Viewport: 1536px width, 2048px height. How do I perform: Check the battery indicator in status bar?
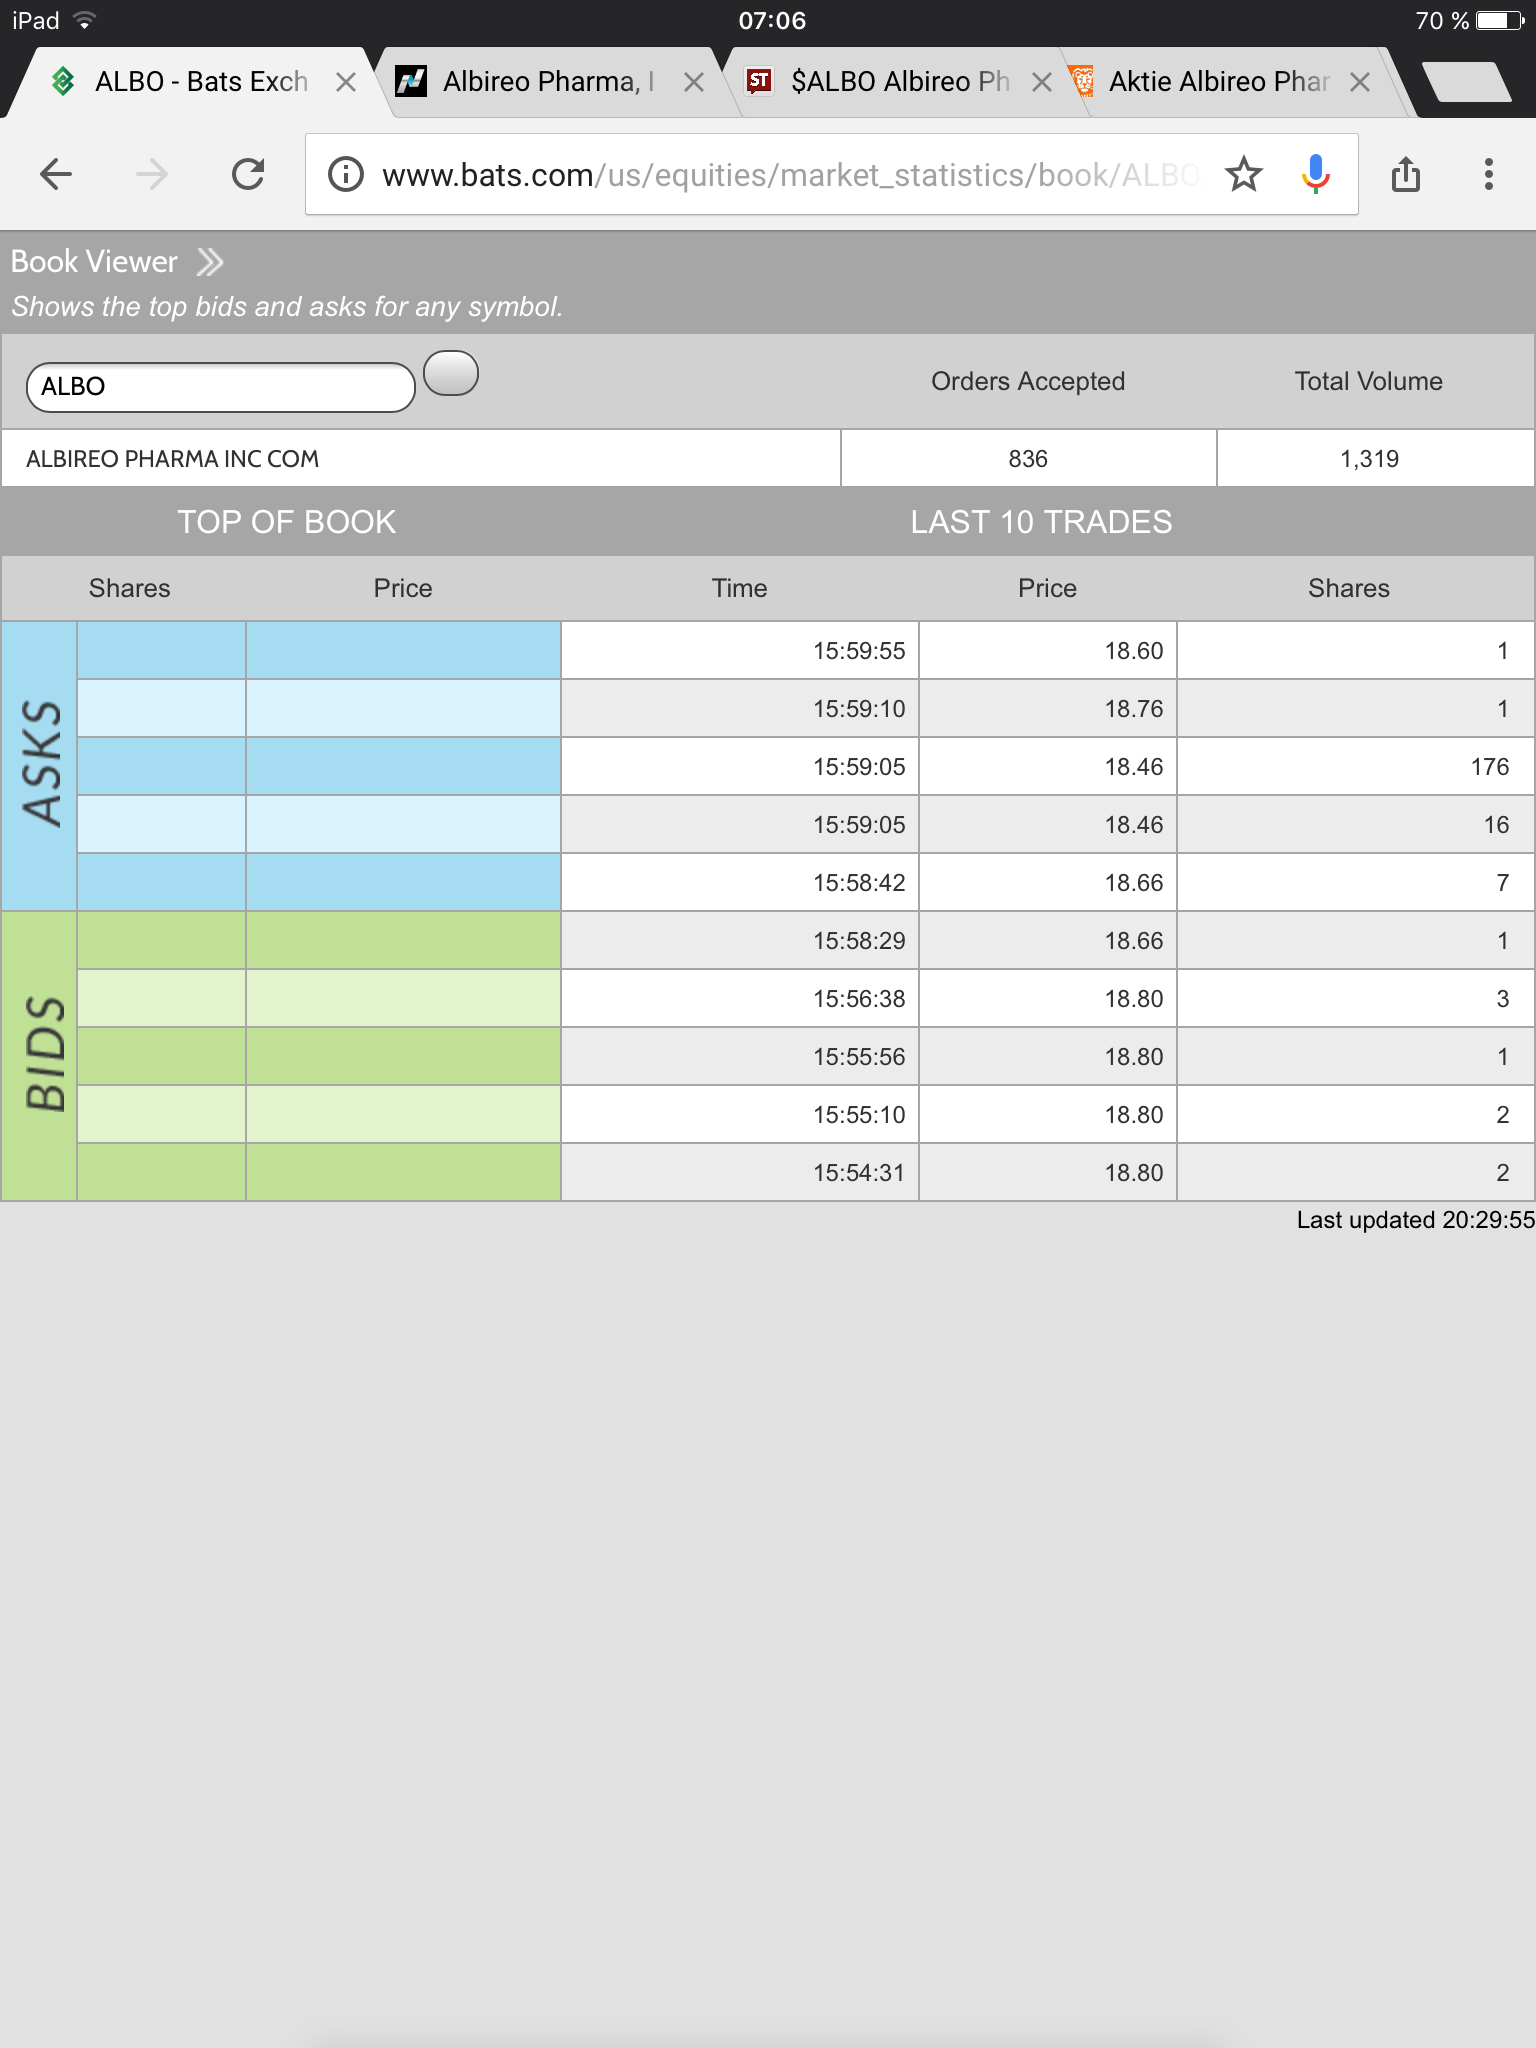point(1500,21)
